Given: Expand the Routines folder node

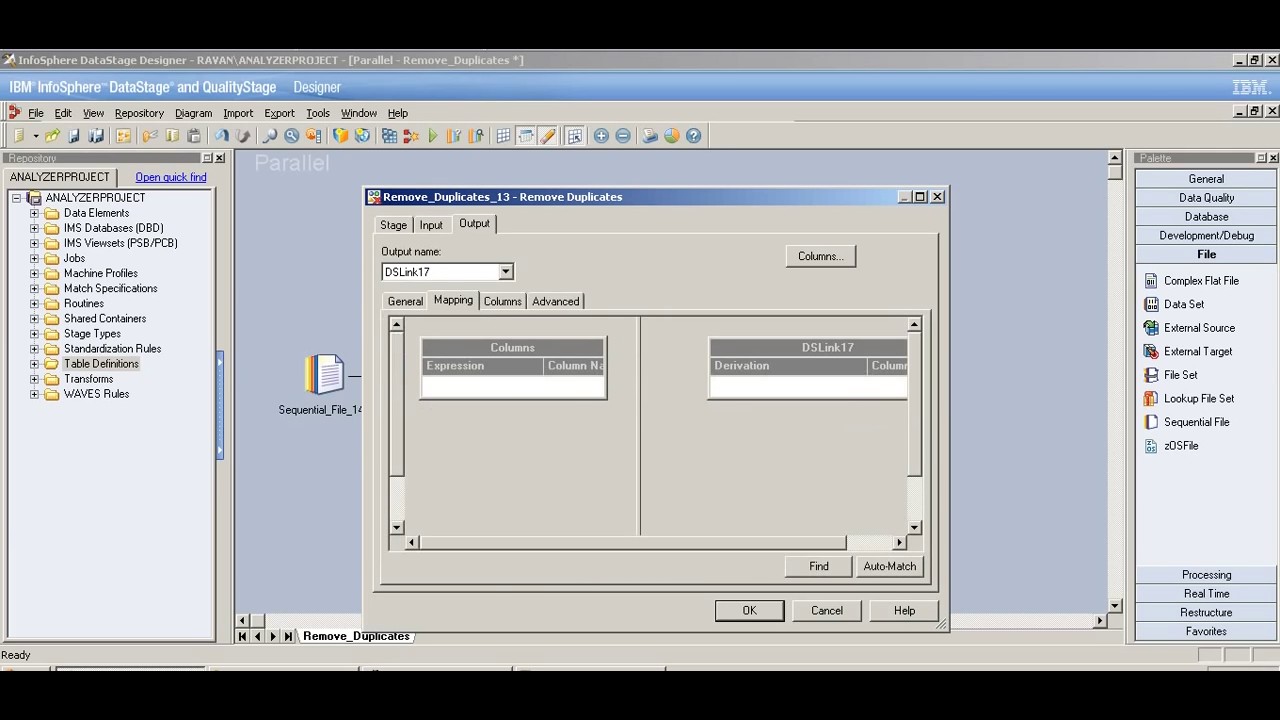Looking at the screenshot, I should (34, 303).
